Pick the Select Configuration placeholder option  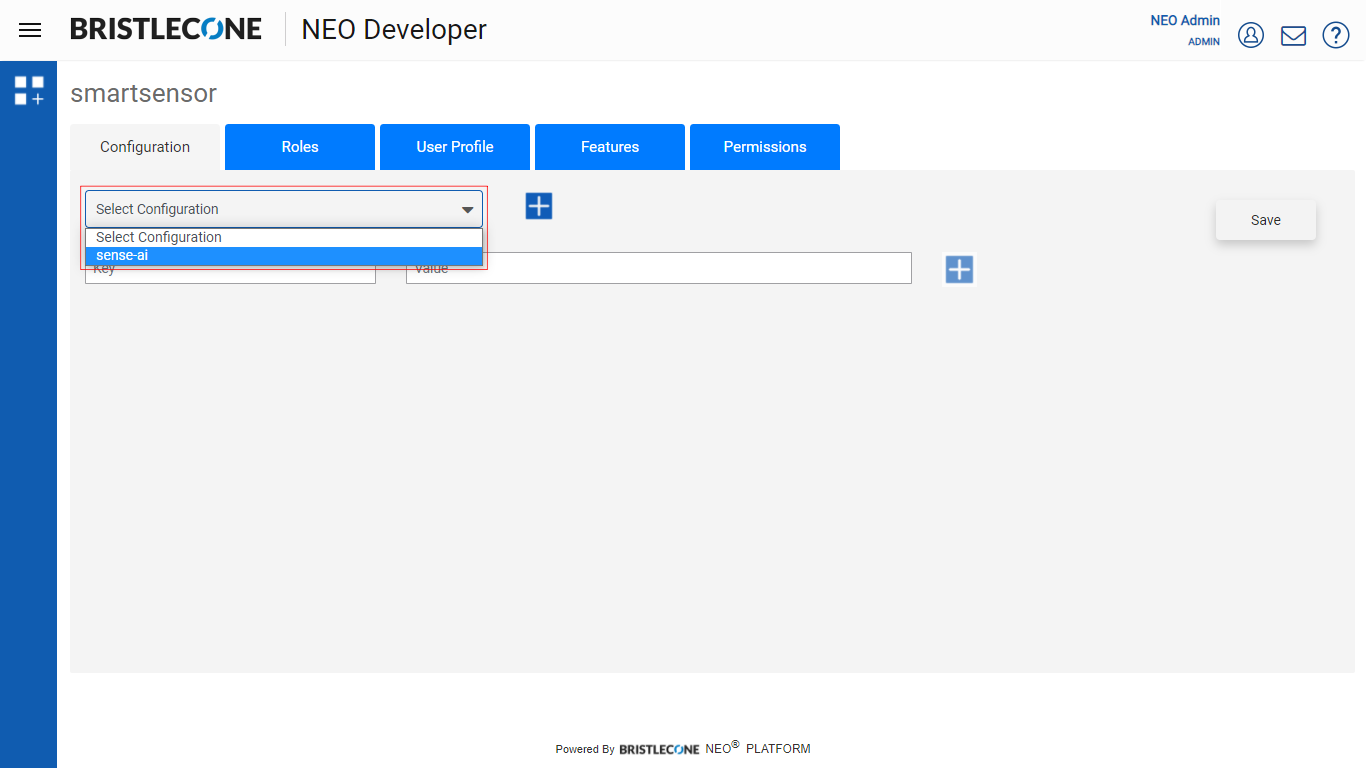(x=284, y=238)
